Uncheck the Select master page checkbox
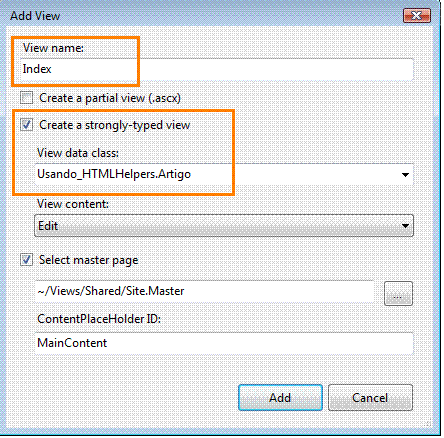444x438 pixels. click(x=26, y=260)
